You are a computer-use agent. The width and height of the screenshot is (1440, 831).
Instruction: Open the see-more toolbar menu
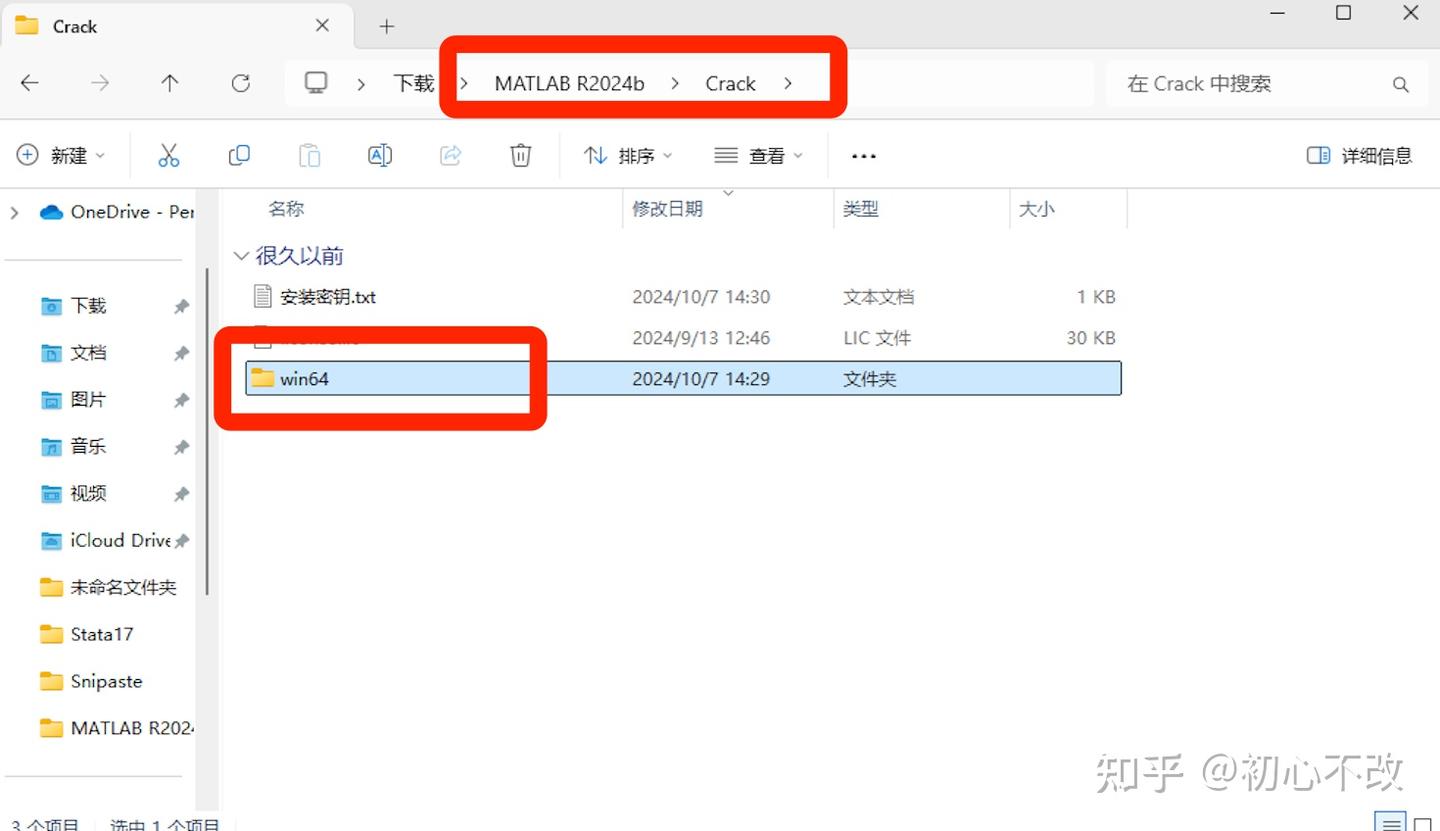click(x=862, y=155)
